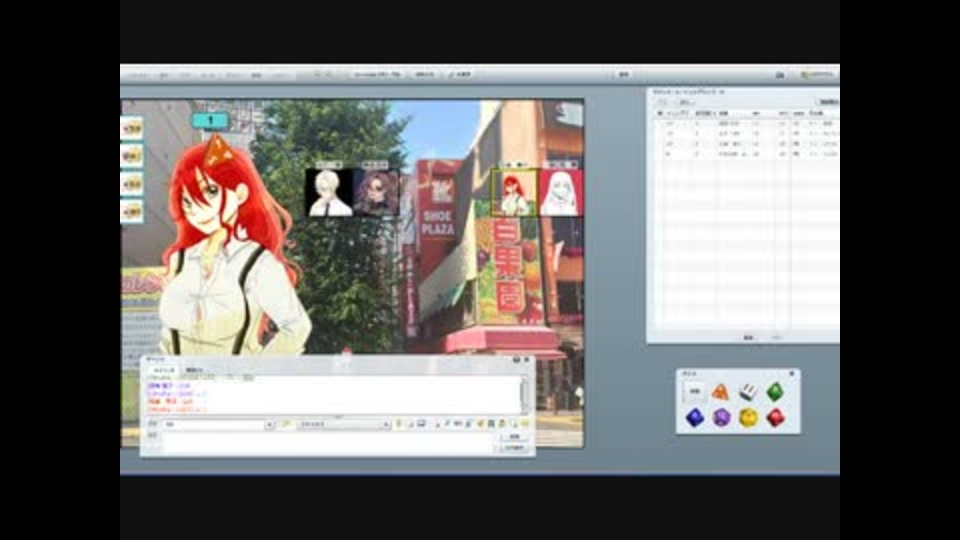Select the white-haired man character piece
Screen dimensions: 960x540
click(x=329, y=192)
